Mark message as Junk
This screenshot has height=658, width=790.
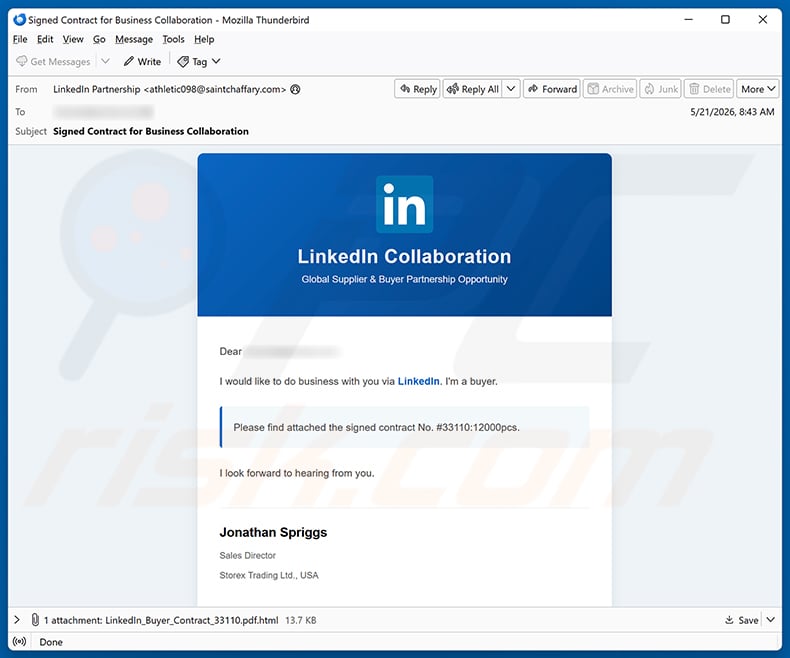coord(661,89)
